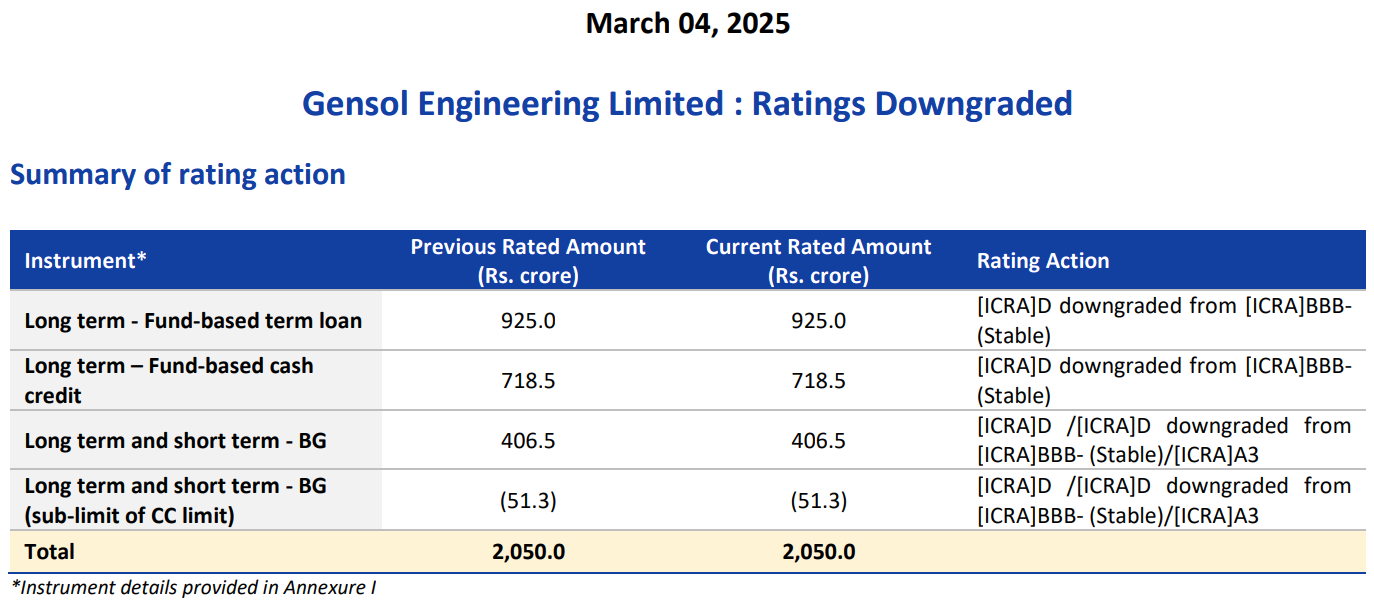This screenshot has width=1374, height=606.
Task: Click current amount 925.0 for term loan
Action: [818, 321]
